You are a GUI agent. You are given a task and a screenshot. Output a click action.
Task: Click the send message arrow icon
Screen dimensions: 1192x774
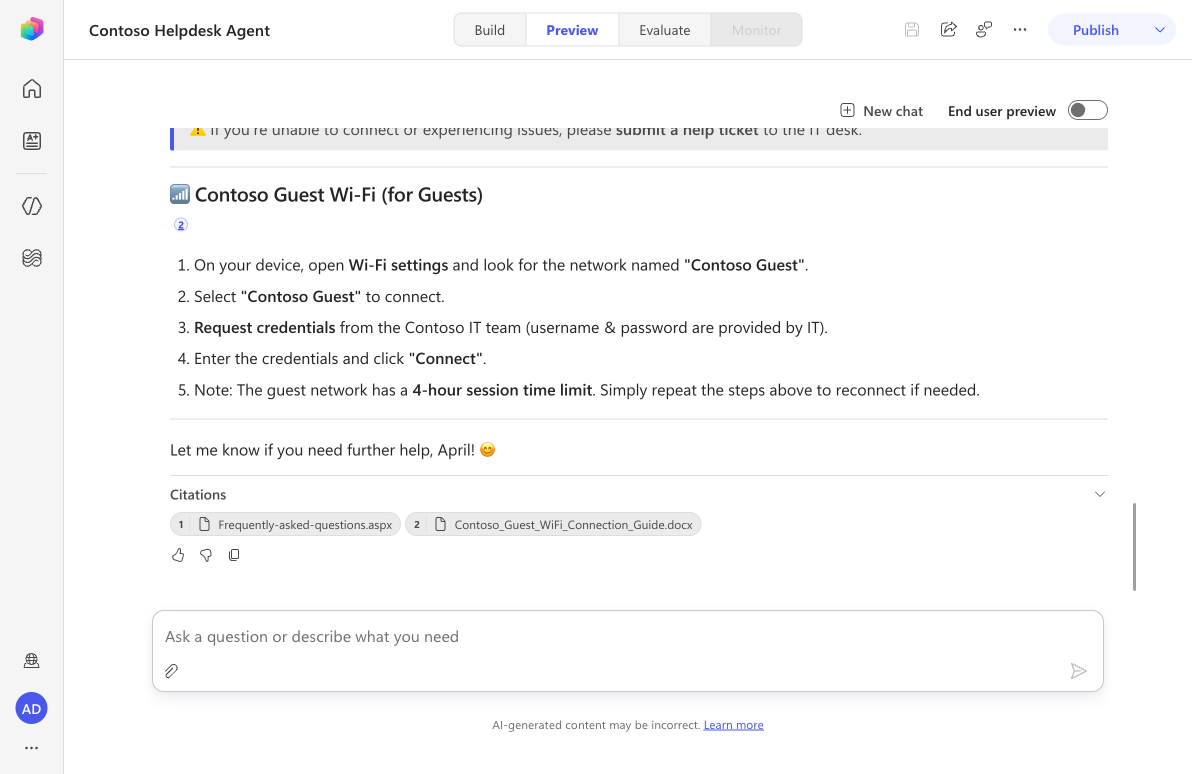point(1078,671)
